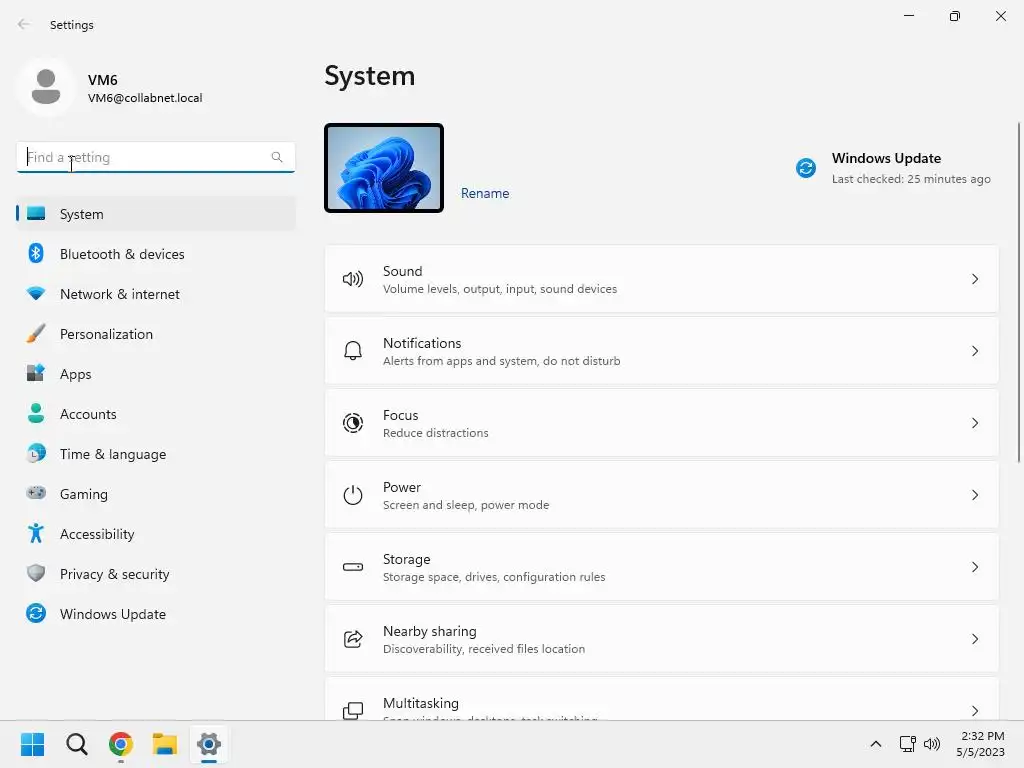
Task: Click the Windows Update icon in sidebar
Action: pos(36,613)
